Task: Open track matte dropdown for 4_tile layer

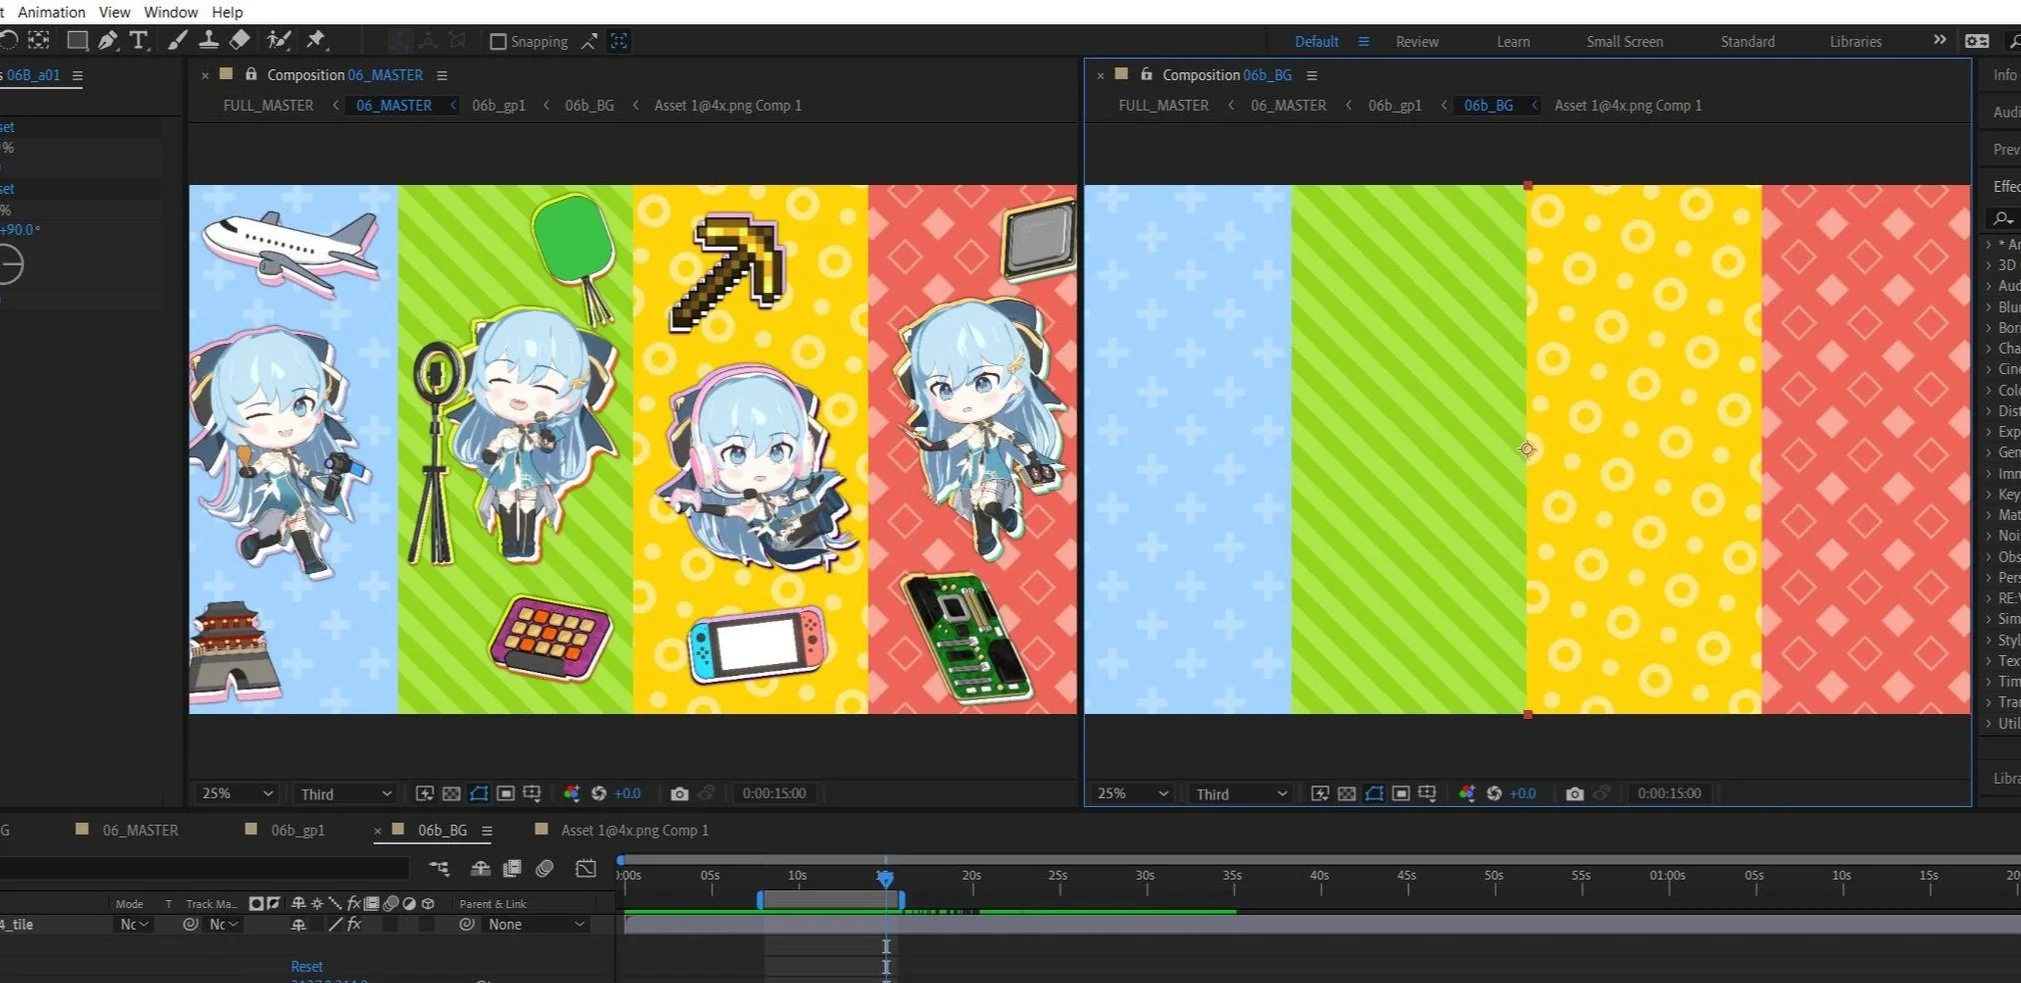Action: pyautogui.click(x=223, y=924)
